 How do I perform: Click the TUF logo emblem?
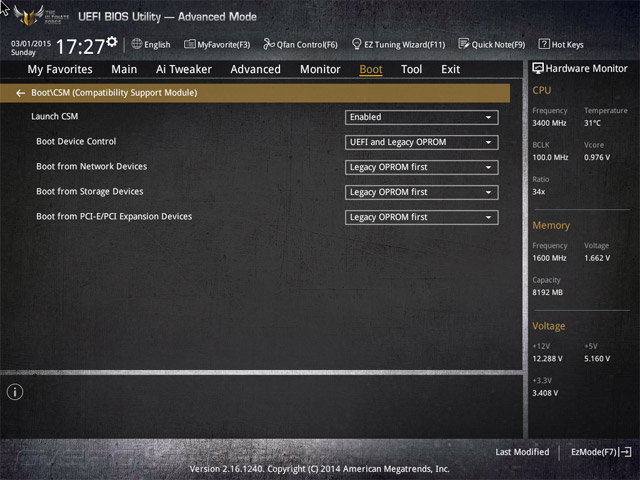point(28,15)
